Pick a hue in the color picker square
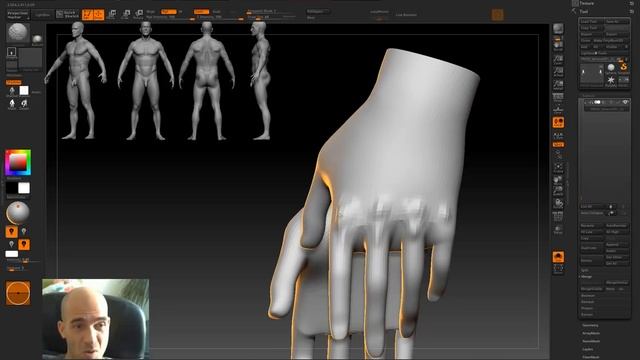Screen dimensions: 640x360 (x=18, y=162)
